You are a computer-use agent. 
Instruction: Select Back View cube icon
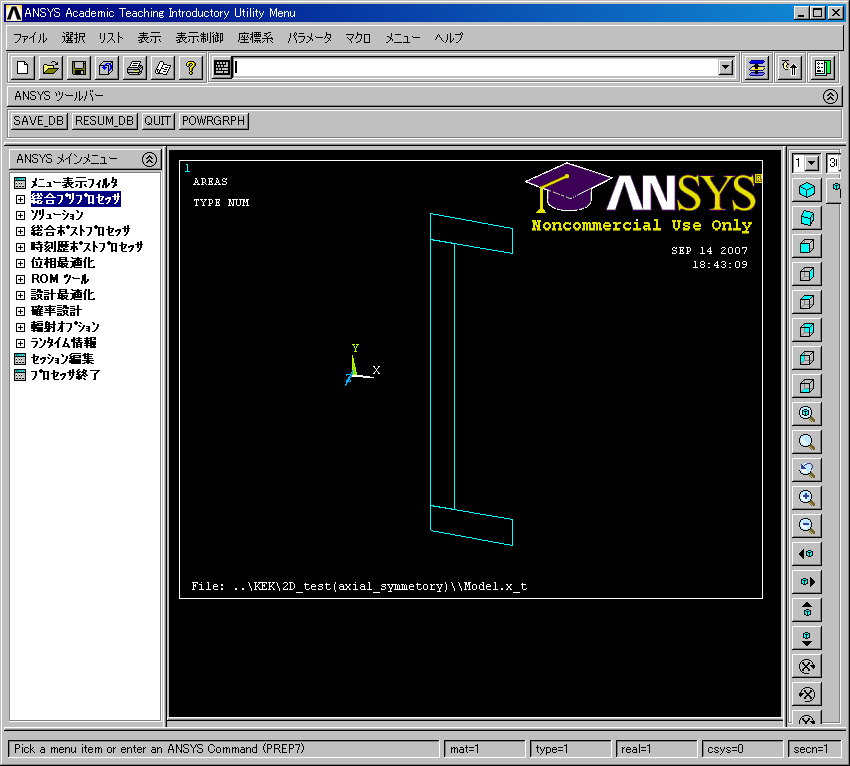[807, 330]
